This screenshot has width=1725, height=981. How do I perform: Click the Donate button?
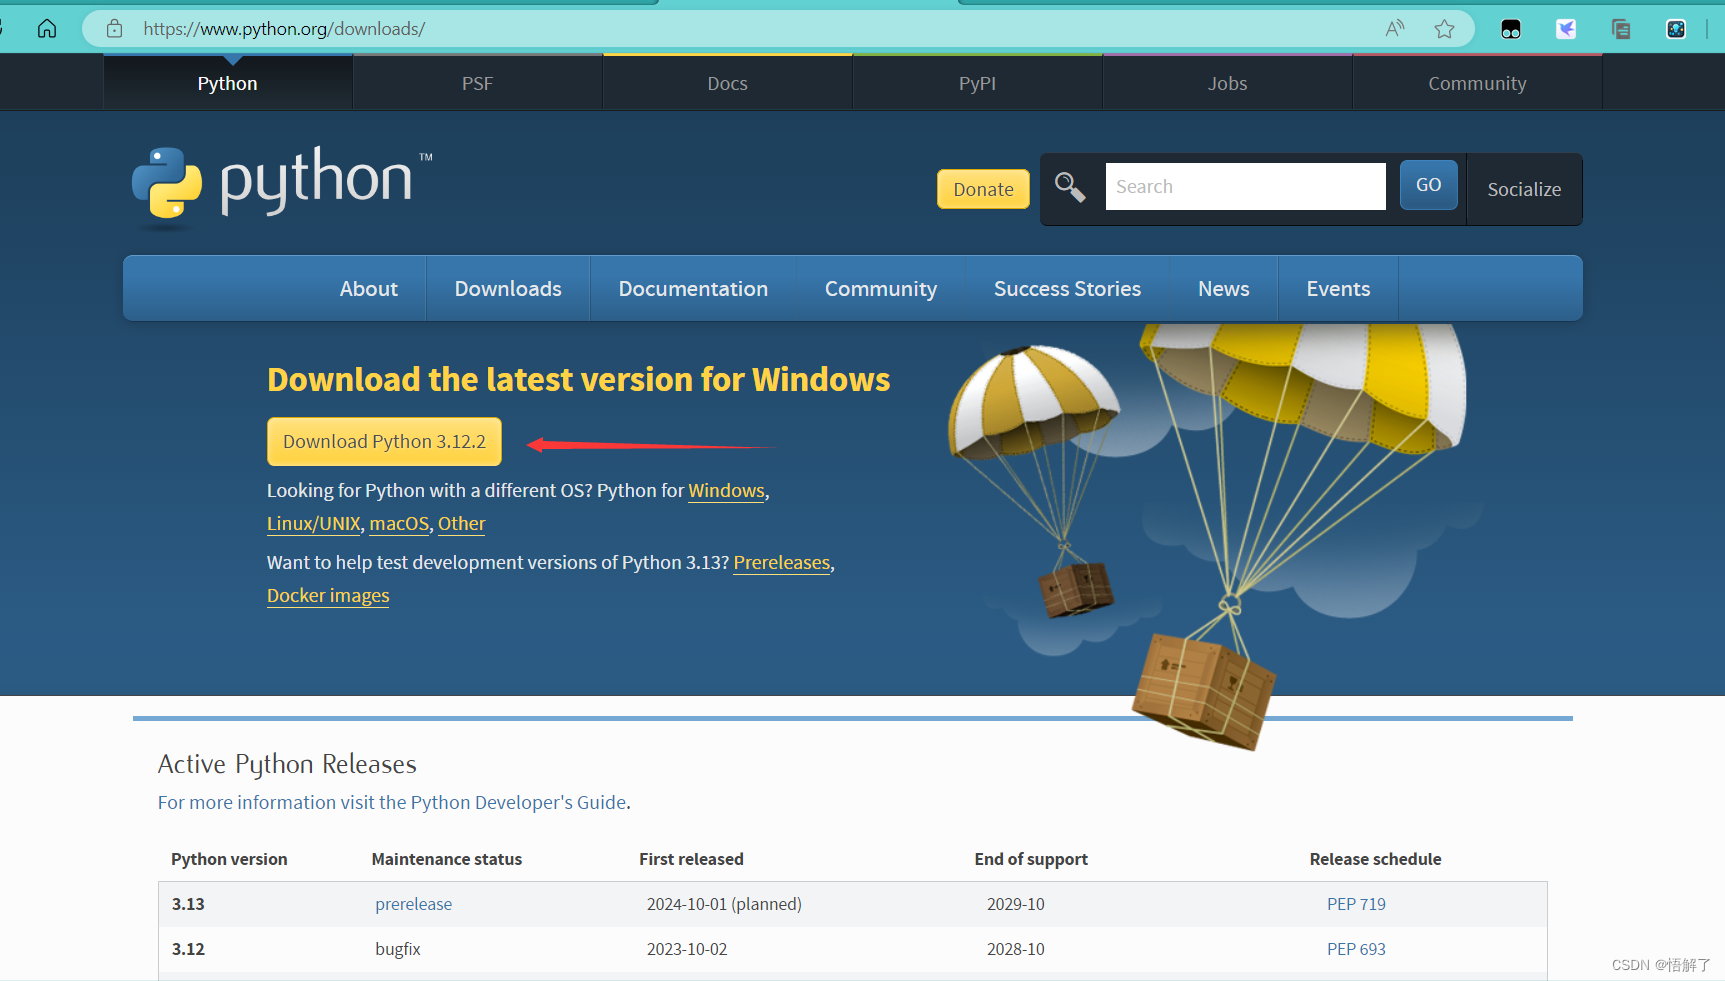click(x=983, y=189)
